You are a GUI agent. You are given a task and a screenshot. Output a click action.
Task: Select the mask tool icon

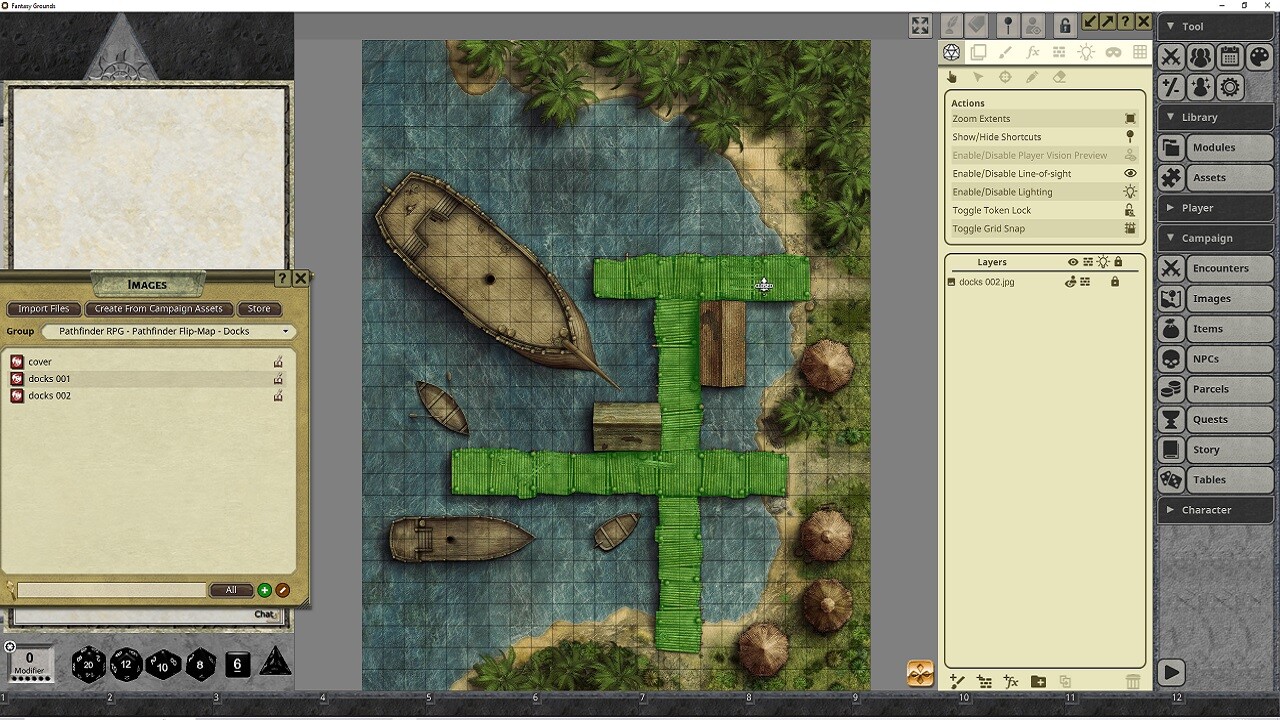tap(1114, 52)
